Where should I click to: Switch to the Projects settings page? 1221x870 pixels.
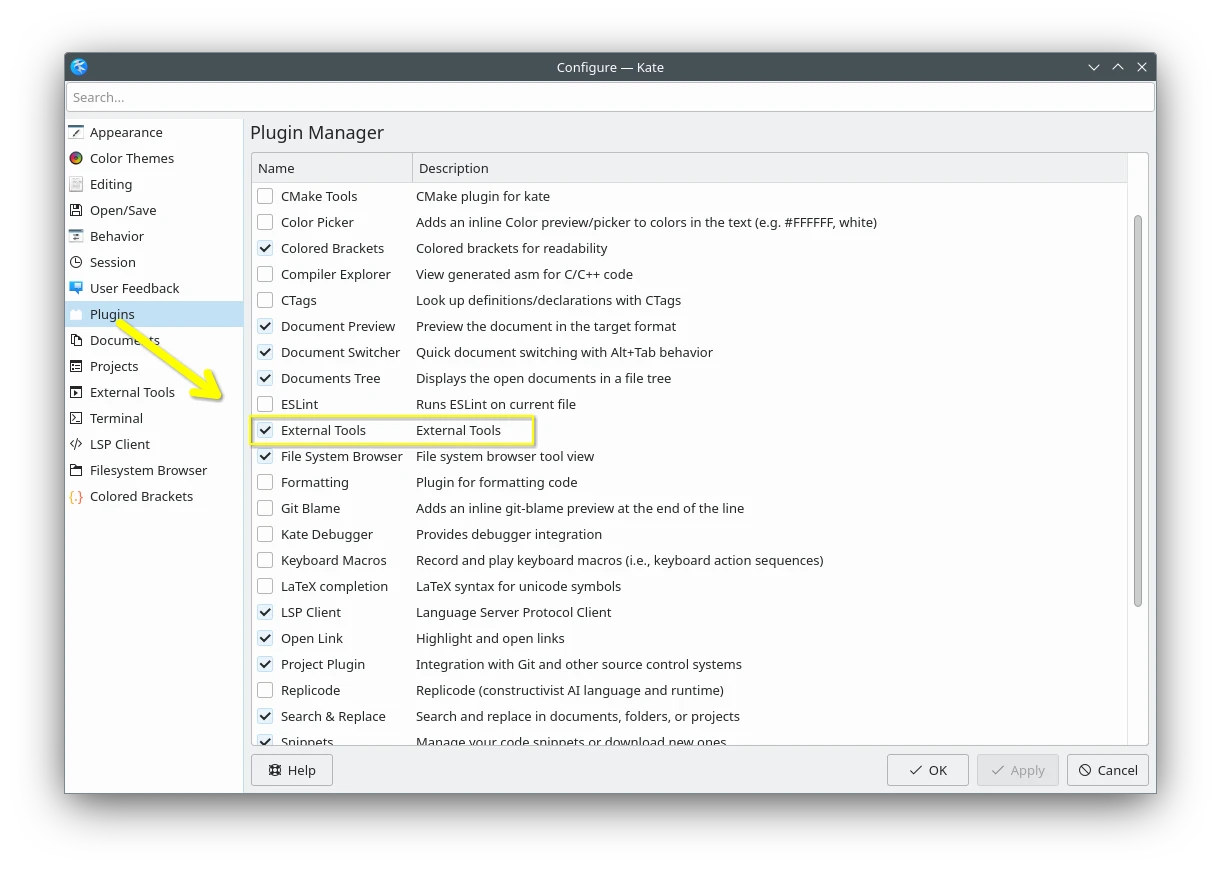pos(114,366)
